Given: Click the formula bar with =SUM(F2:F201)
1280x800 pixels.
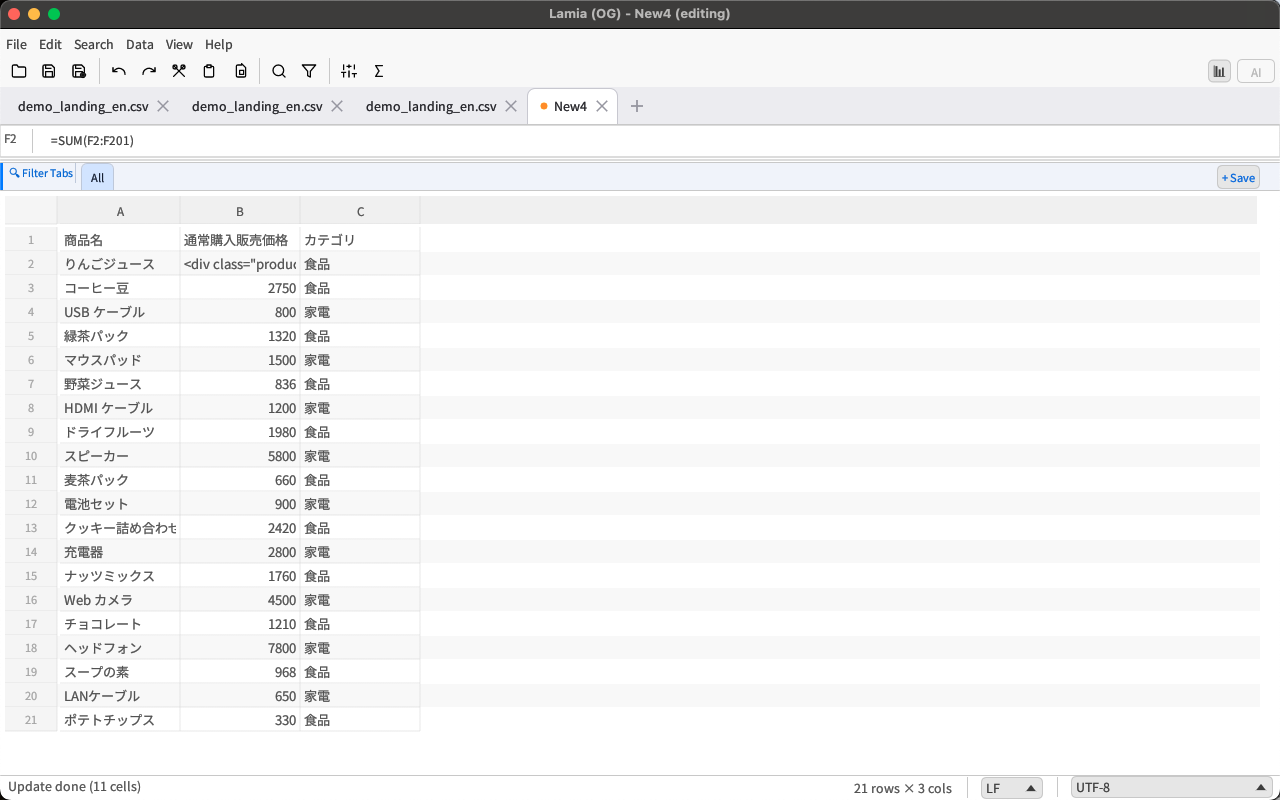Looking at the screenshot, I should click(660, 141).
